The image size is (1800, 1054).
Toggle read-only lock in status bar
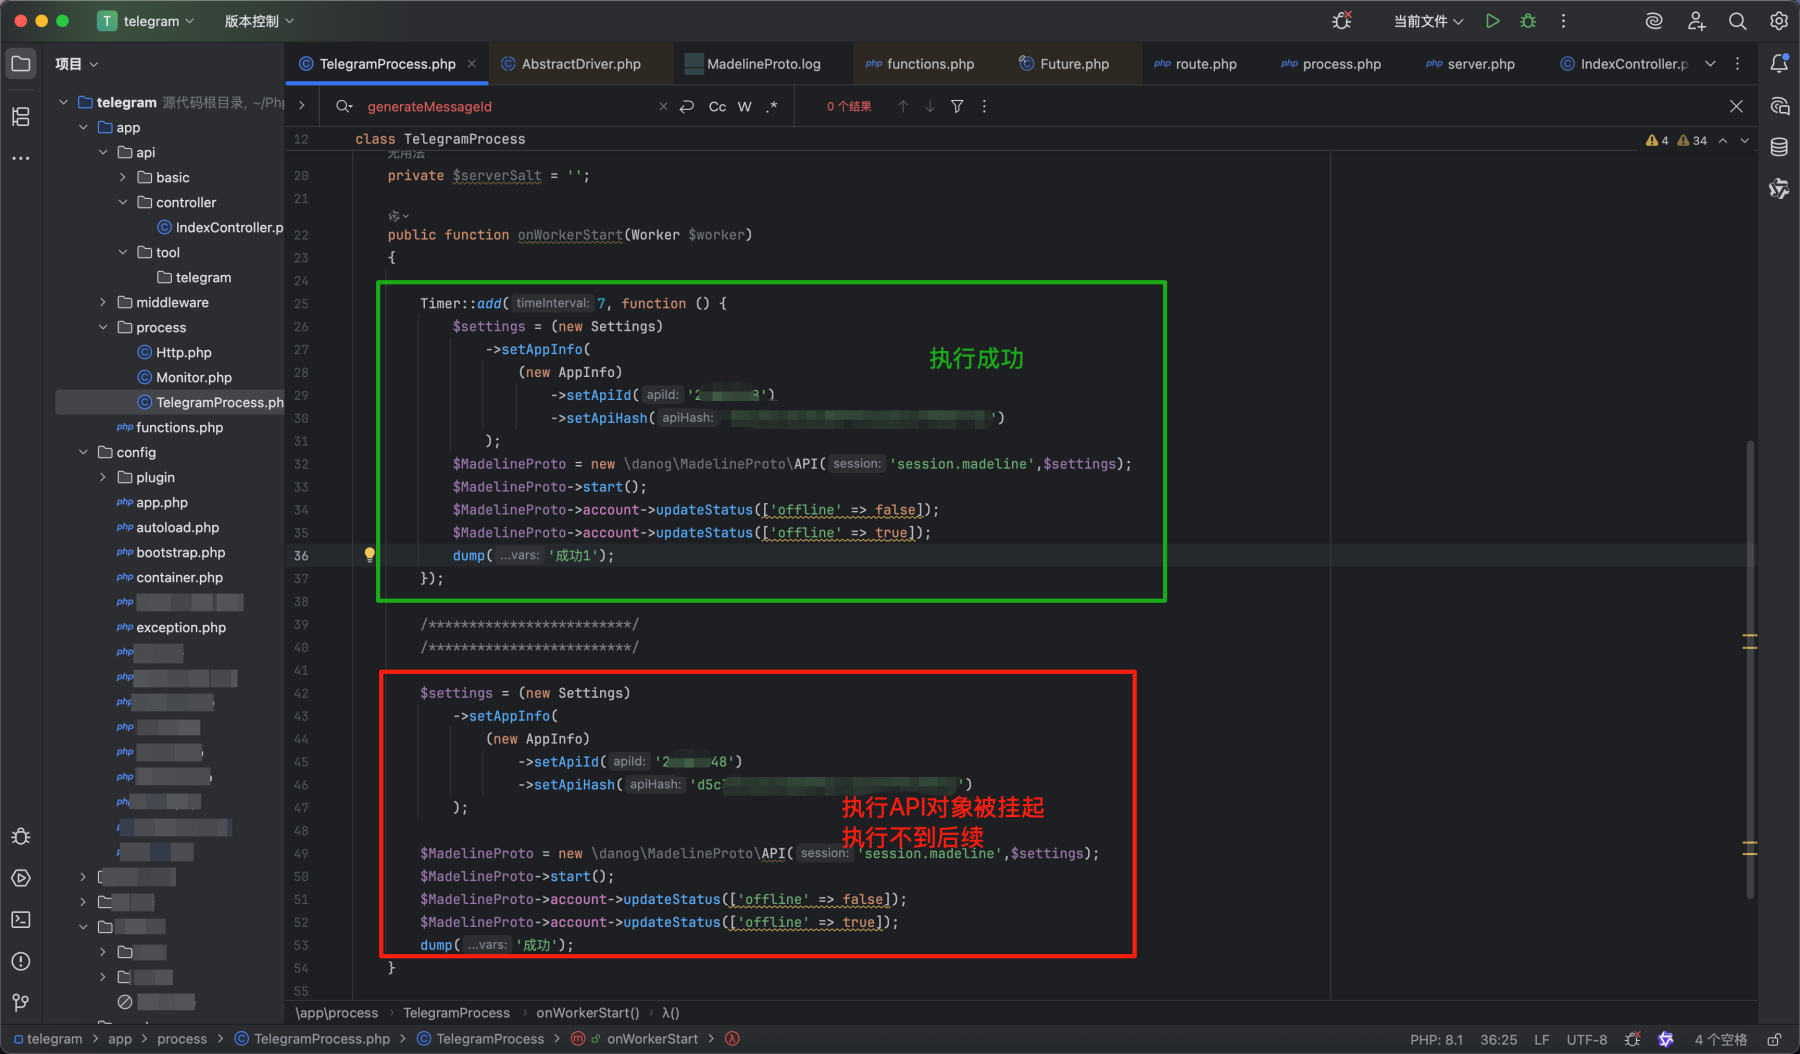coord(1774,1039)
